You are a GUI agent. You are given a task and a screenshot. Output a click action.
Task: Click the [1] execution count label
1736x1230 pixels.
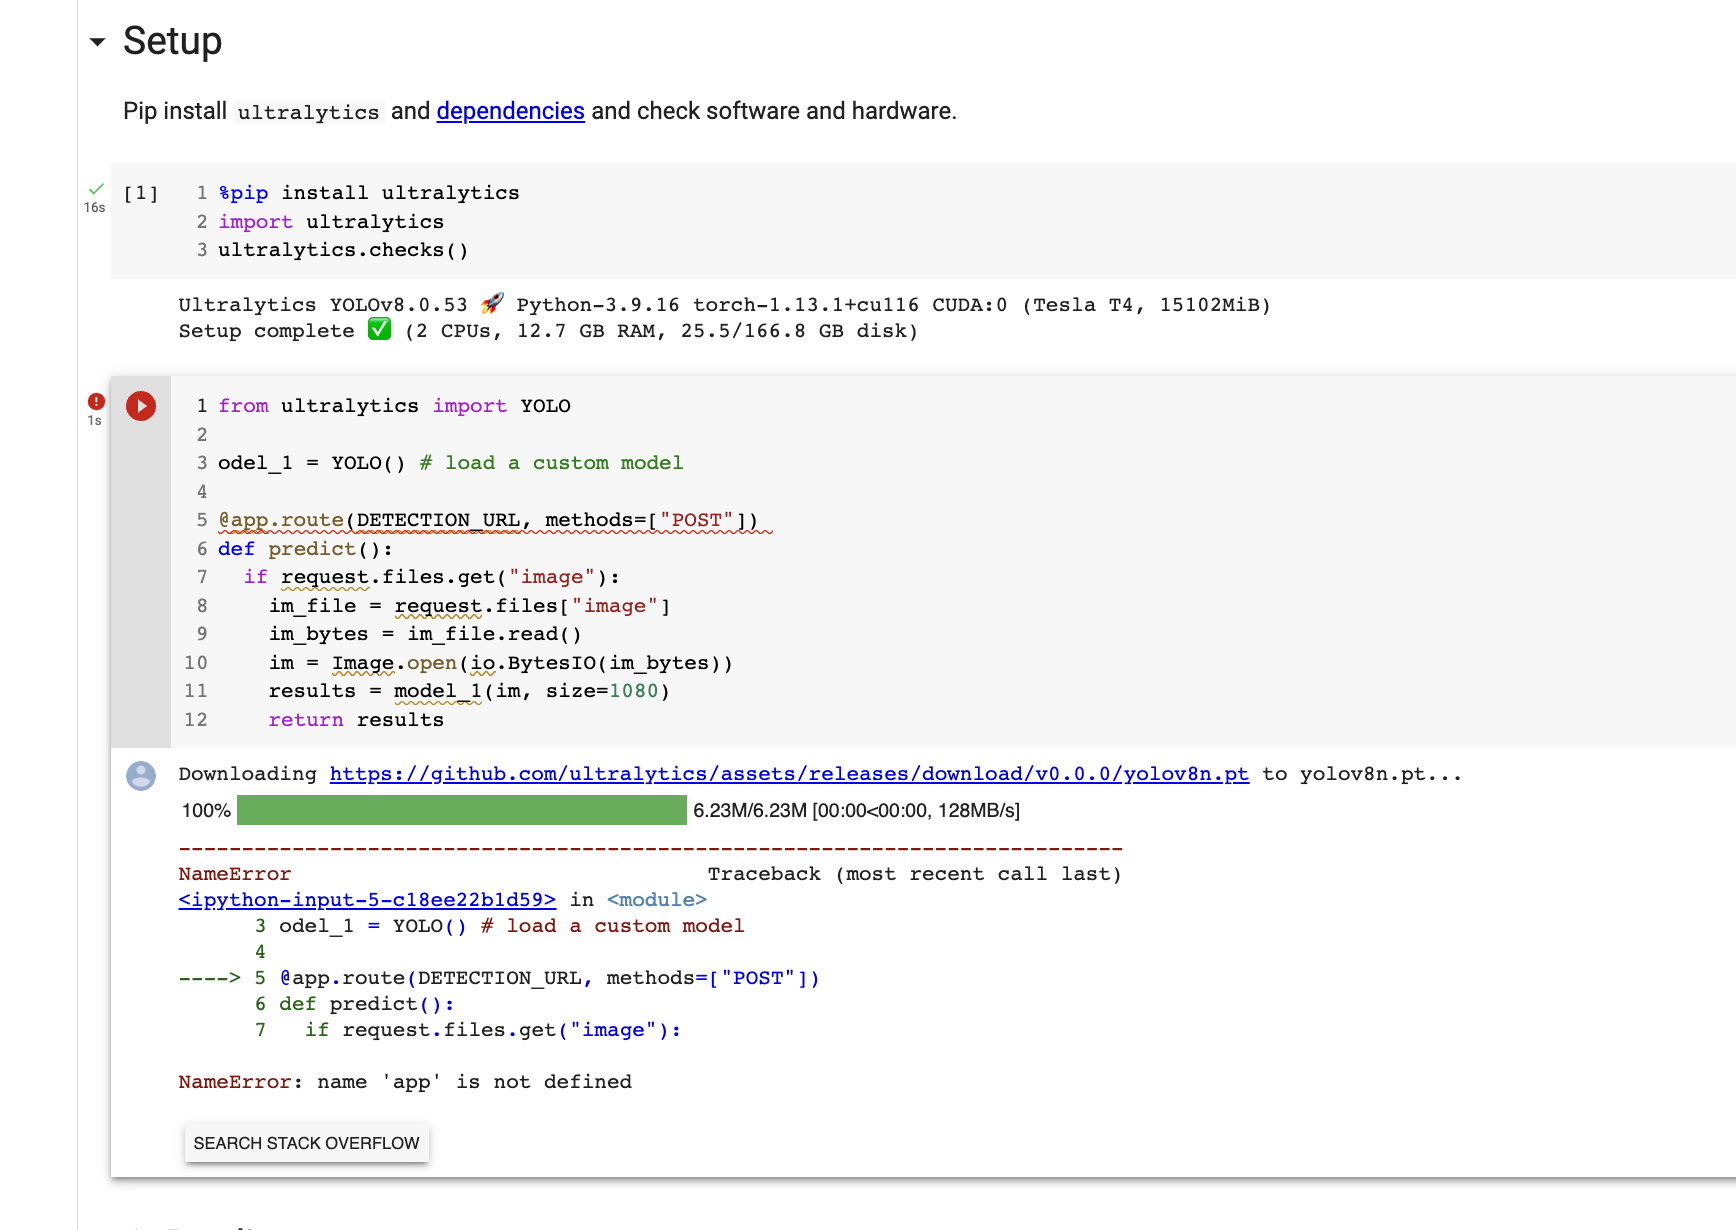(141, 192)
